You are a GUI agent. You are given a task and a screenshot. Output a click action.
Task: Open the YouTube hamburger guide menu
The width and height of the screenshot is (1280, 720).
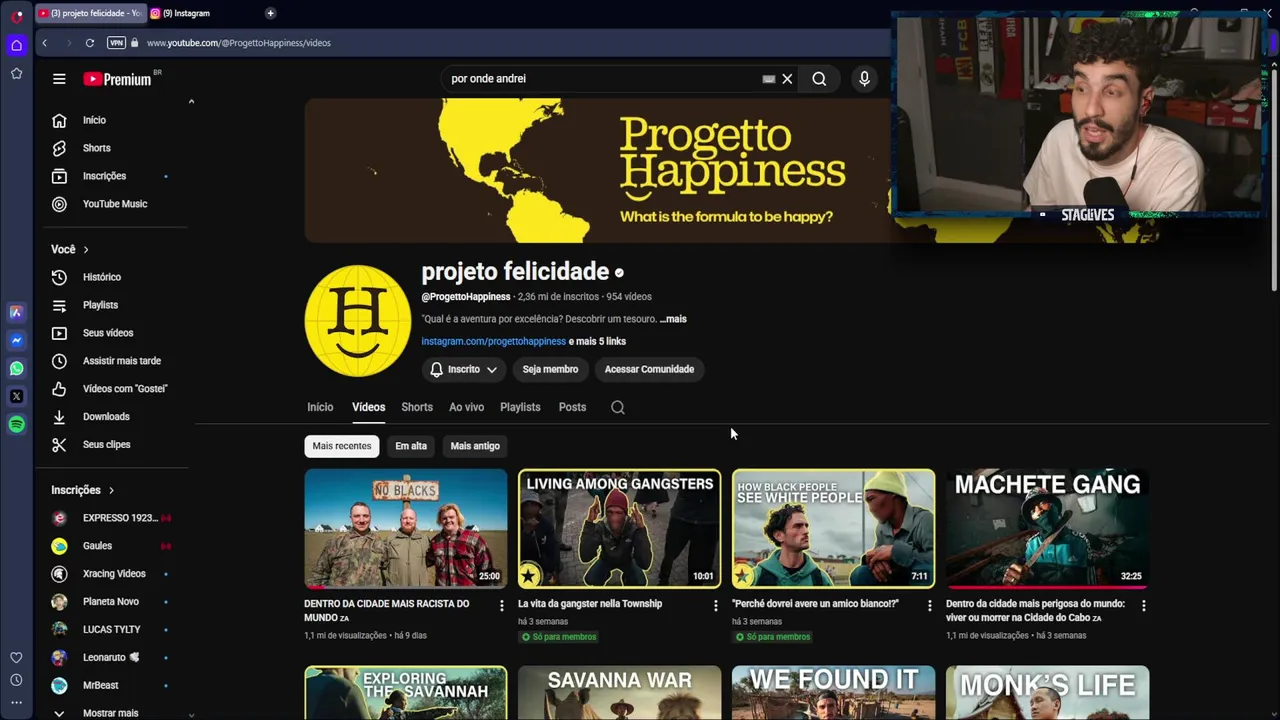(x=59, y=79)
